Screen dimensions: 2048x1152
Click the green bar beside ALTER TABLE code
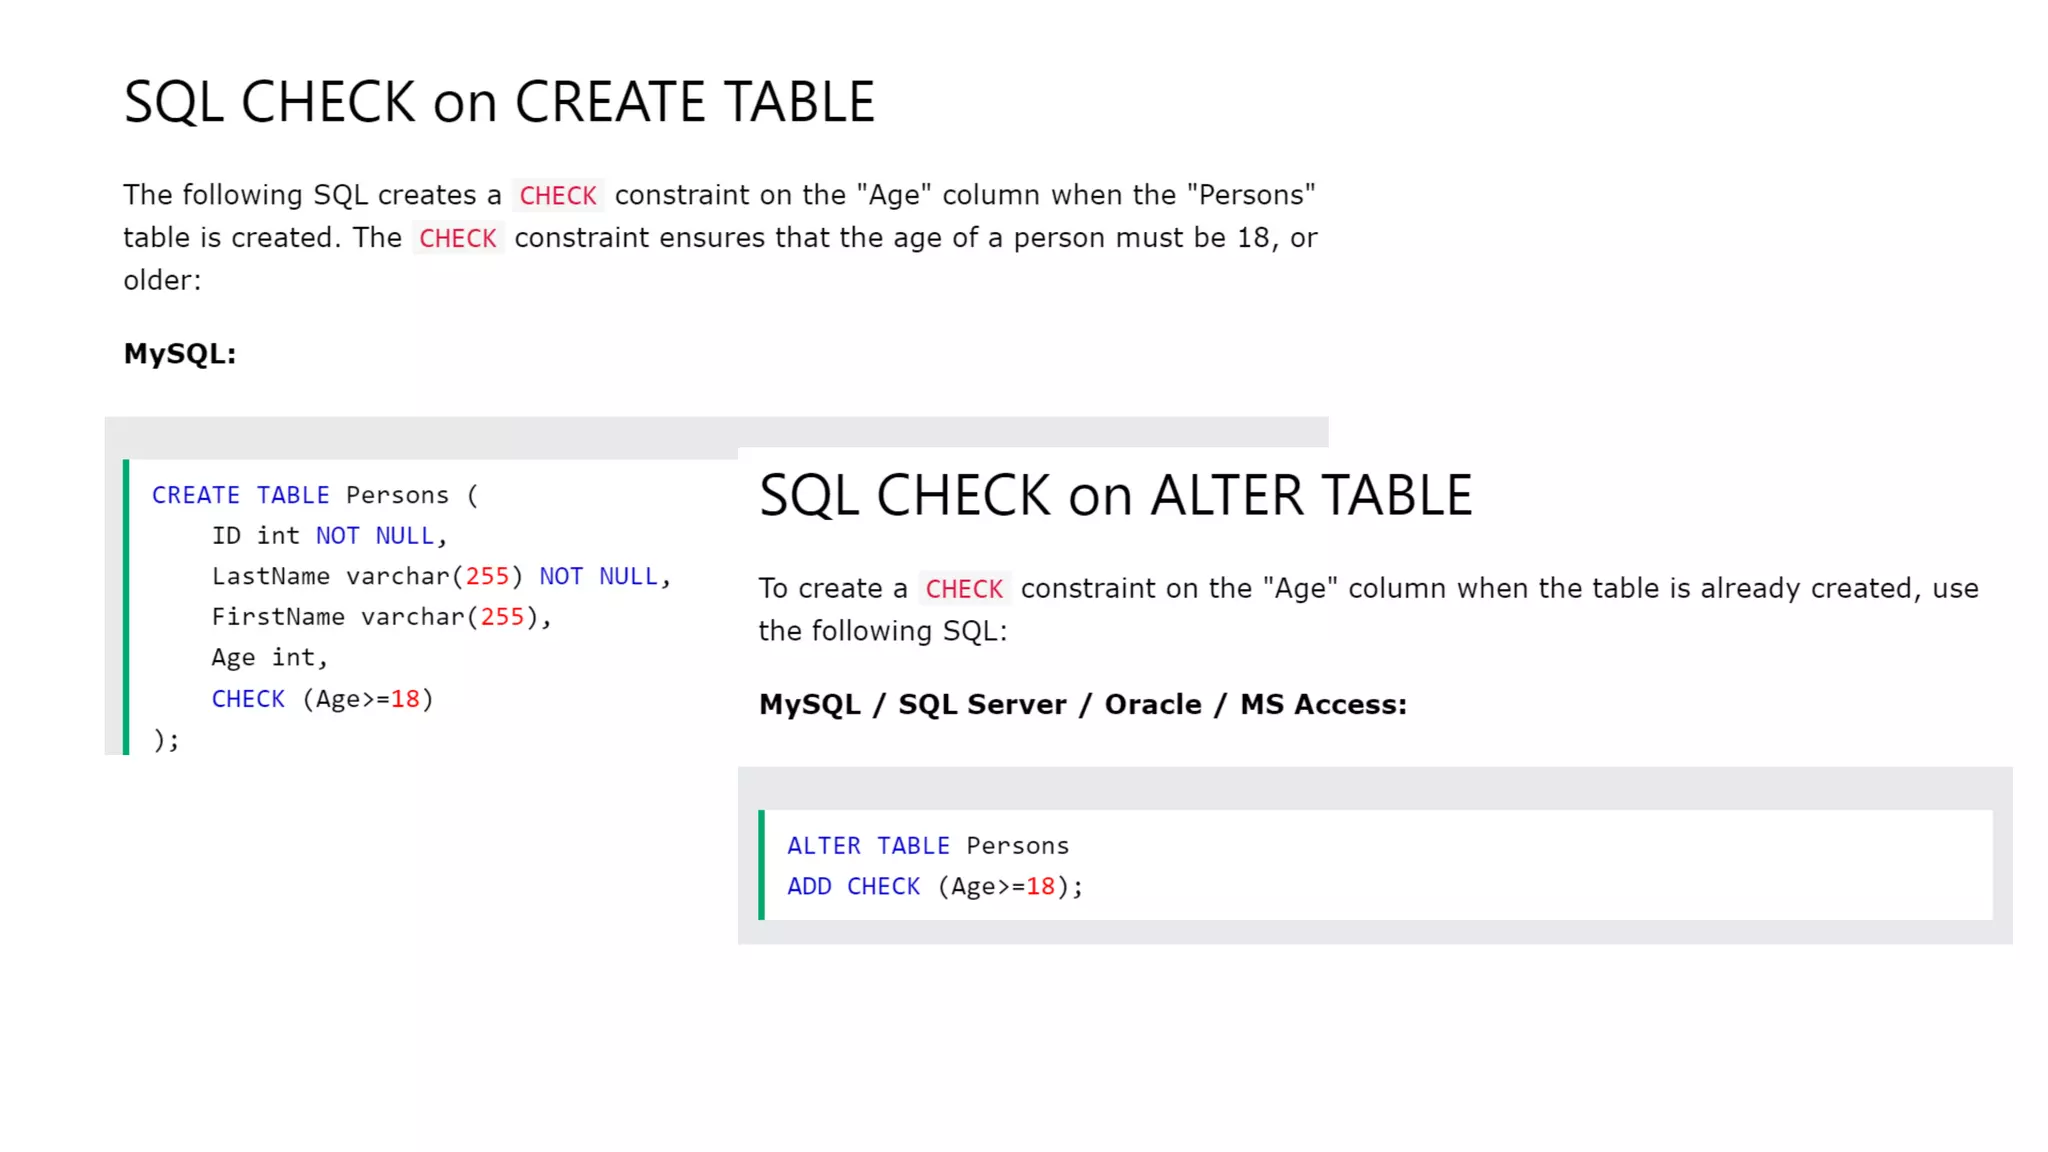[762, 865]
